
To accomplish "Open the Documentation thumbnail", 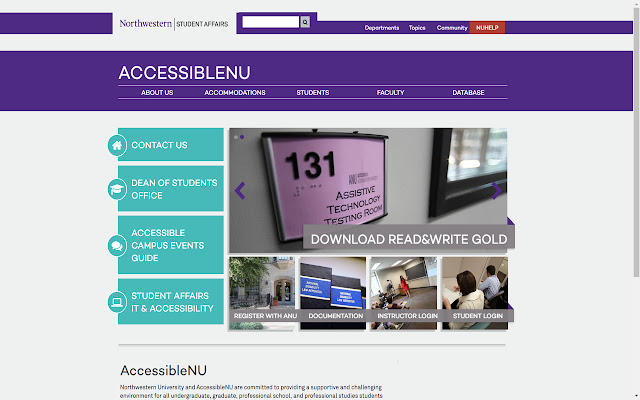I will pyautogui.click(x=333, y=293).
